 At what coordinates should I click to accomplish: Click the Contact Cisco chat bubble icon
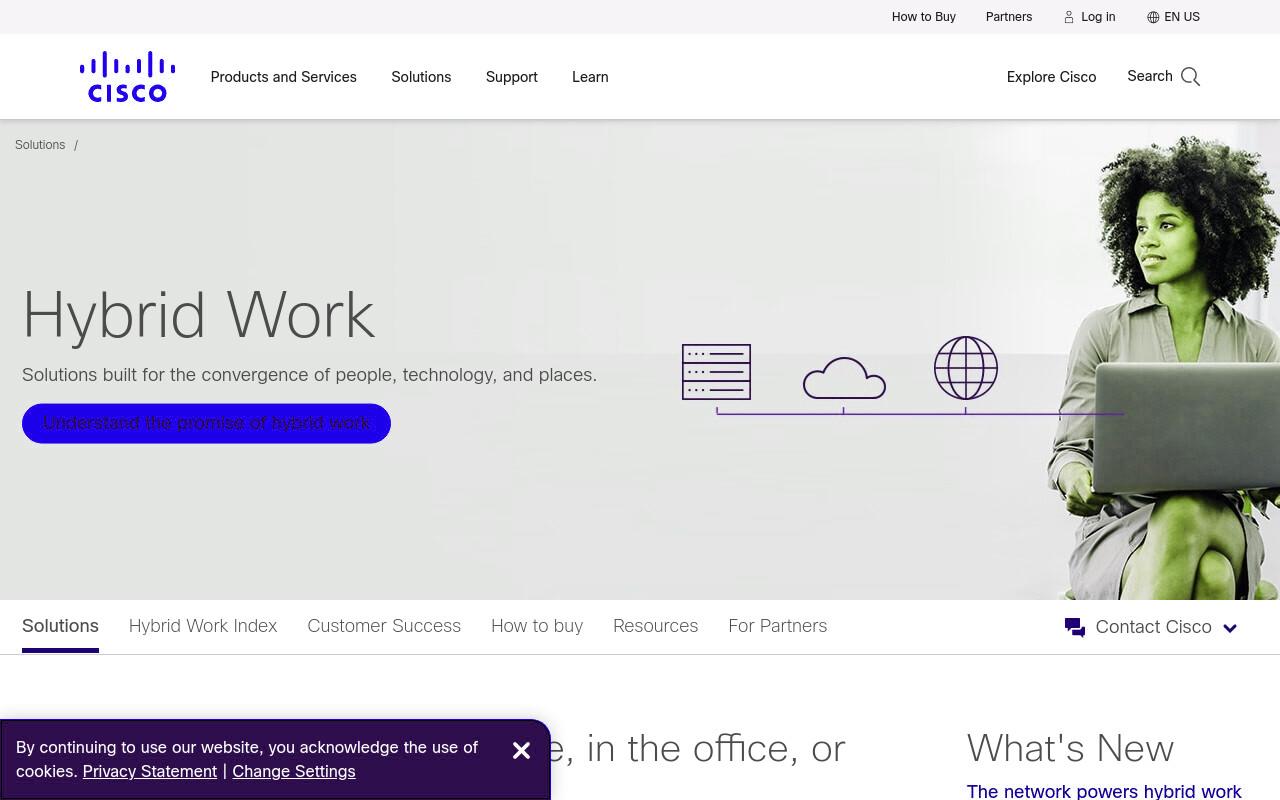pyautogui.click(x=1075, y=627)
